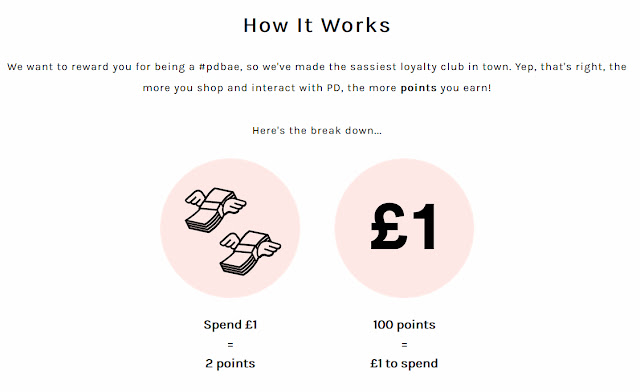This screenshot has width=640, height=392.
Task: Click Here's the break down text
Action: [317, 131]
